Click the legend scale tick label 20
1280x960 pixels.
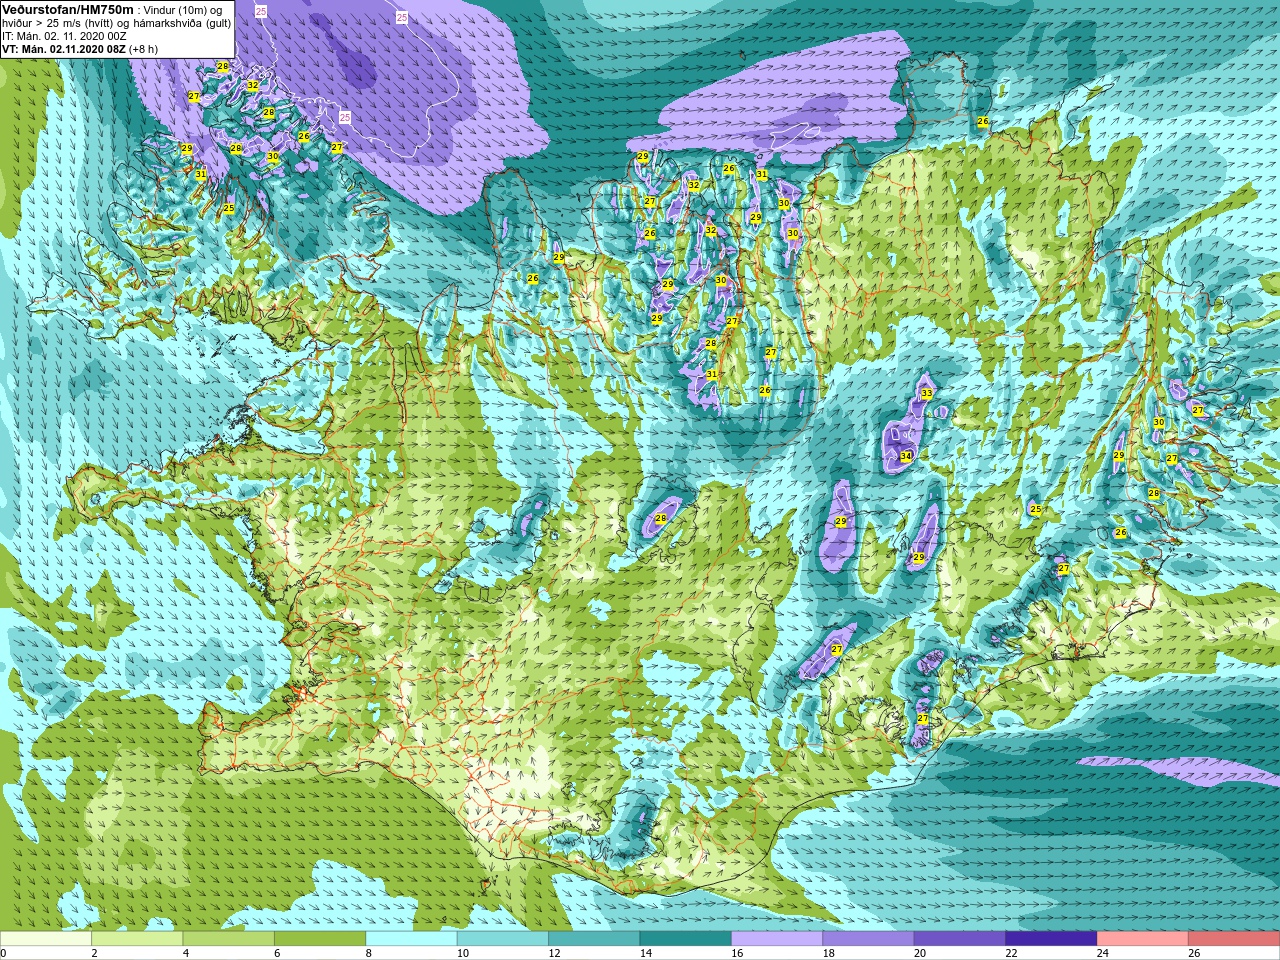point(919,953)
